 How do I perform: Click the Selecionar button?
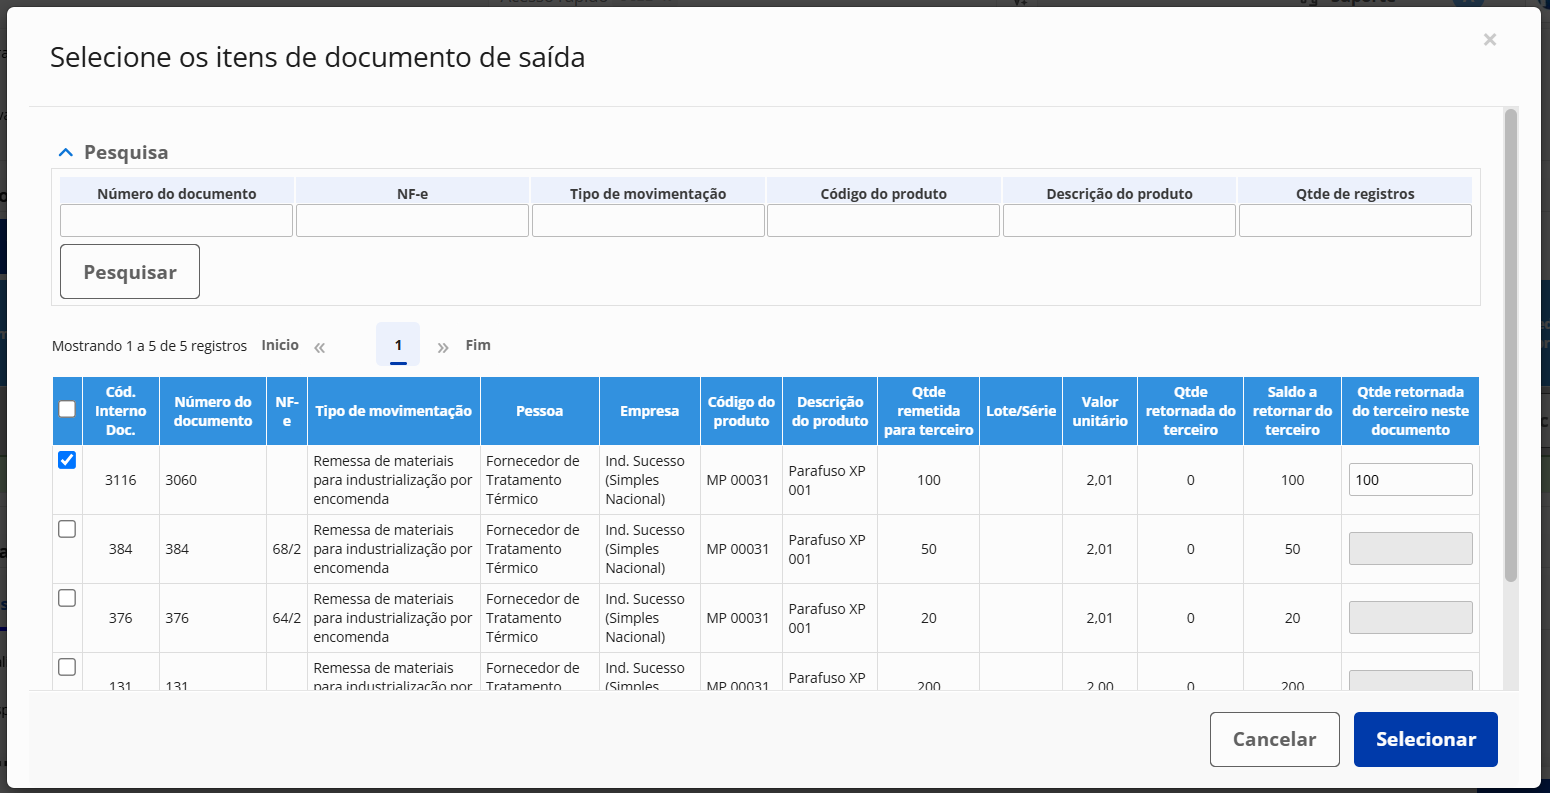pyautogui.click(x=1426, y=739)
